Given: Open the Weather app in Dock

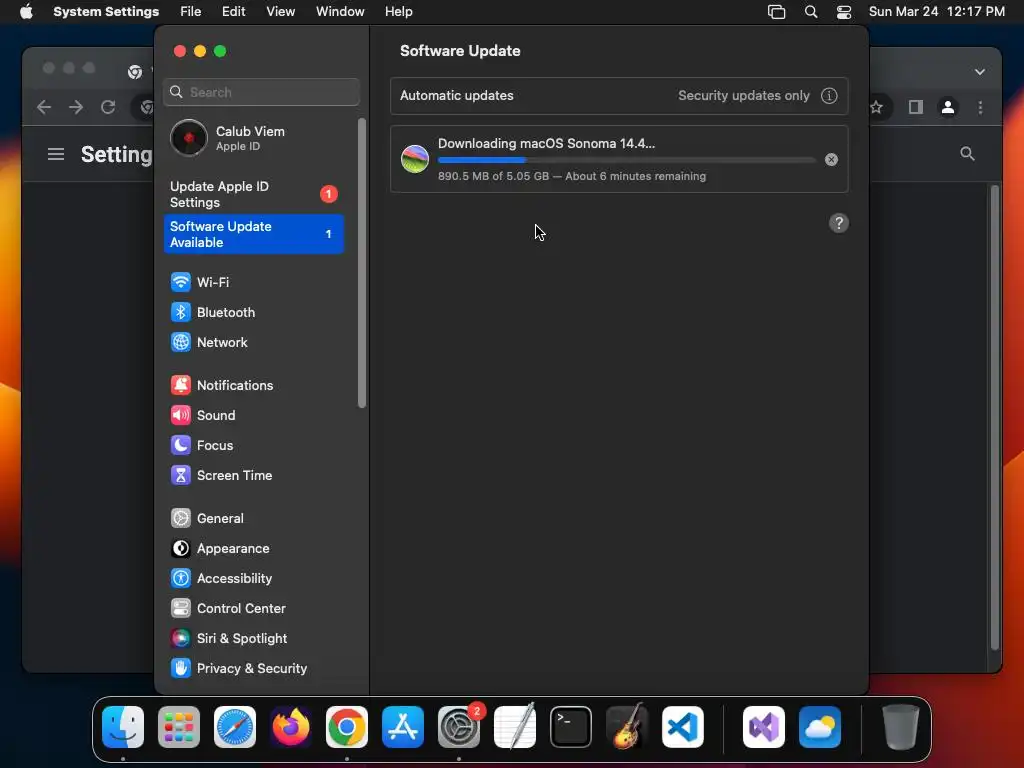Looking at the screenshot, I should coord(820,727).
